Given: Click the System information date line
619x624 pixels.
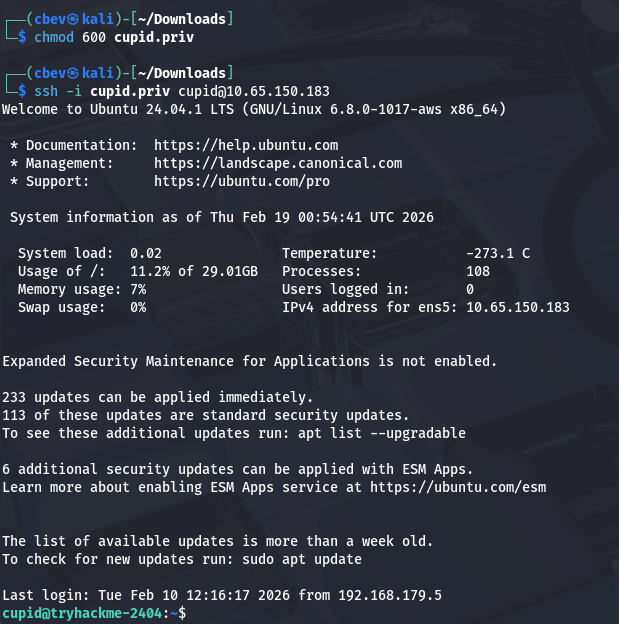Looking at the screenshot, I should click(222, 217).
